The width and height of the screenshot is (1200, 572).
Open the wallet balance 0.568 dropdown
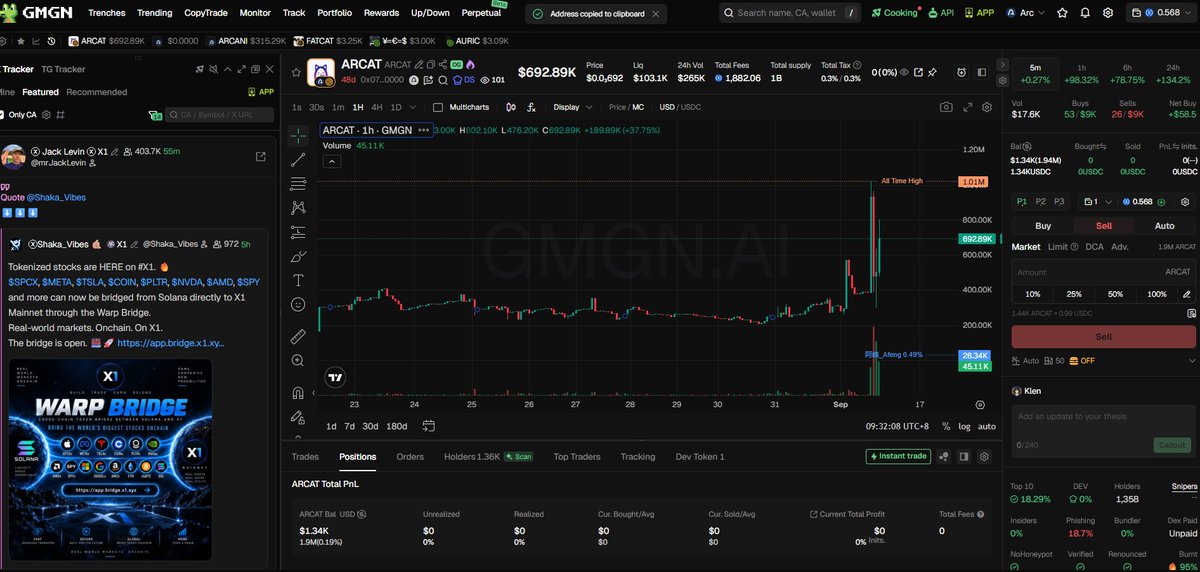click(1161, 13)
